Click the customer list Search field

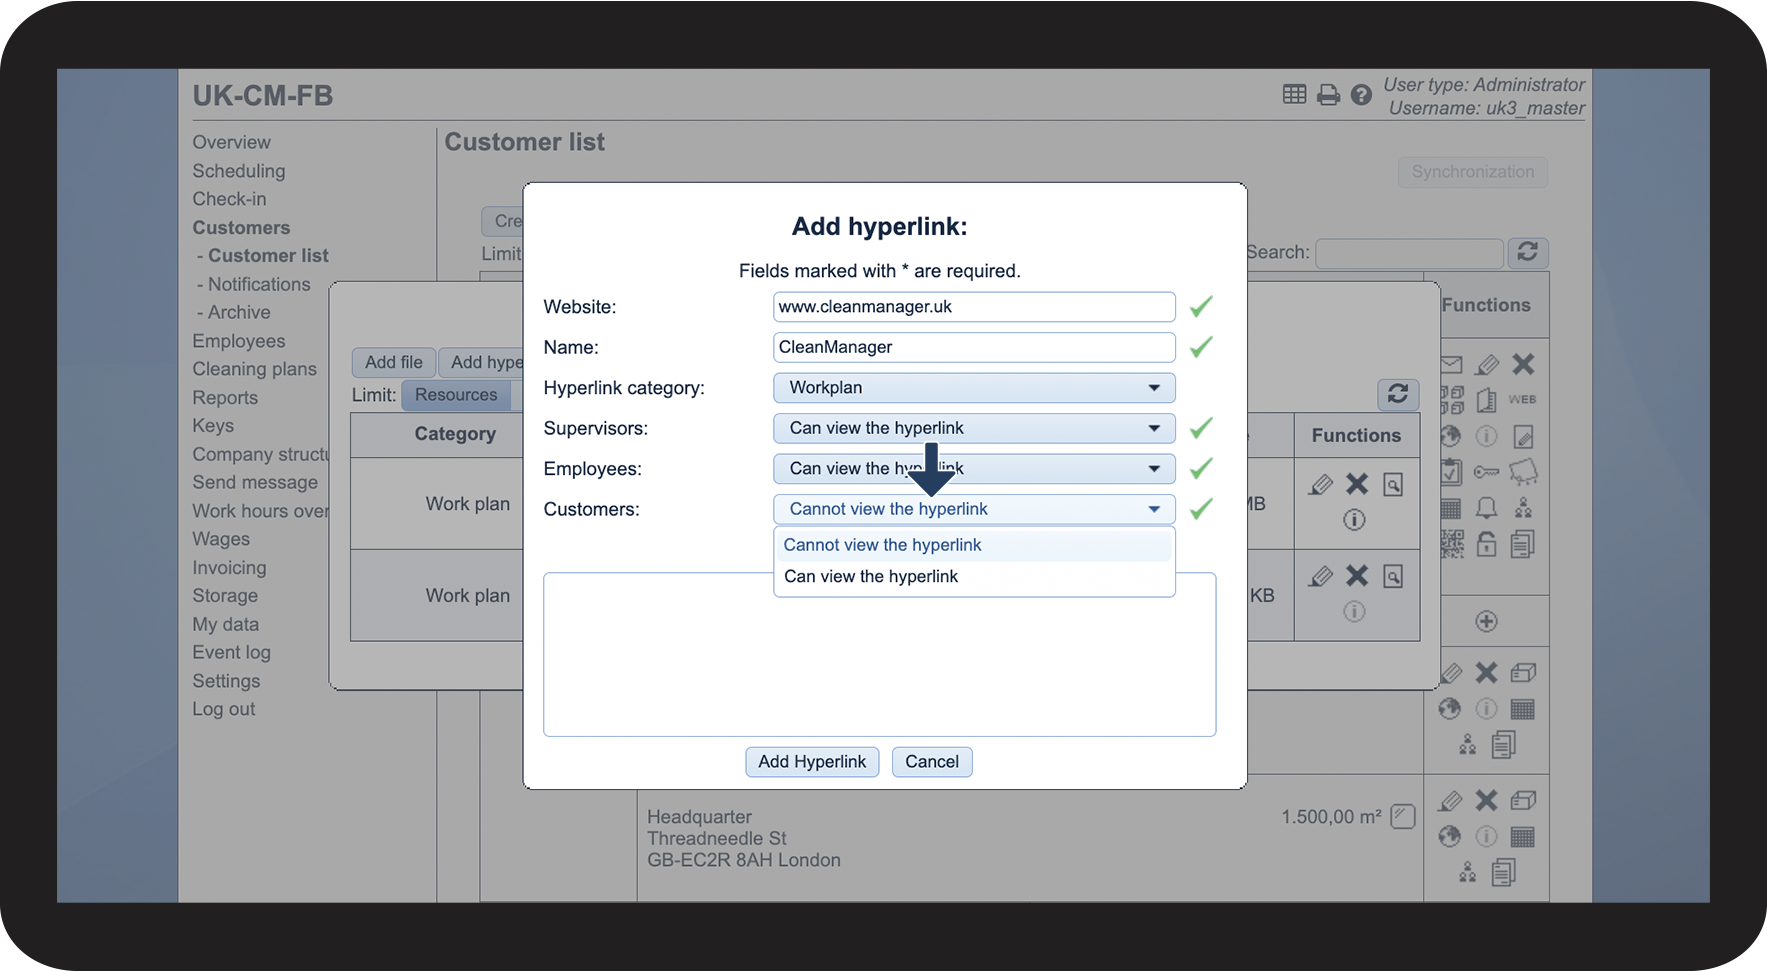(x=1409, y=253)
